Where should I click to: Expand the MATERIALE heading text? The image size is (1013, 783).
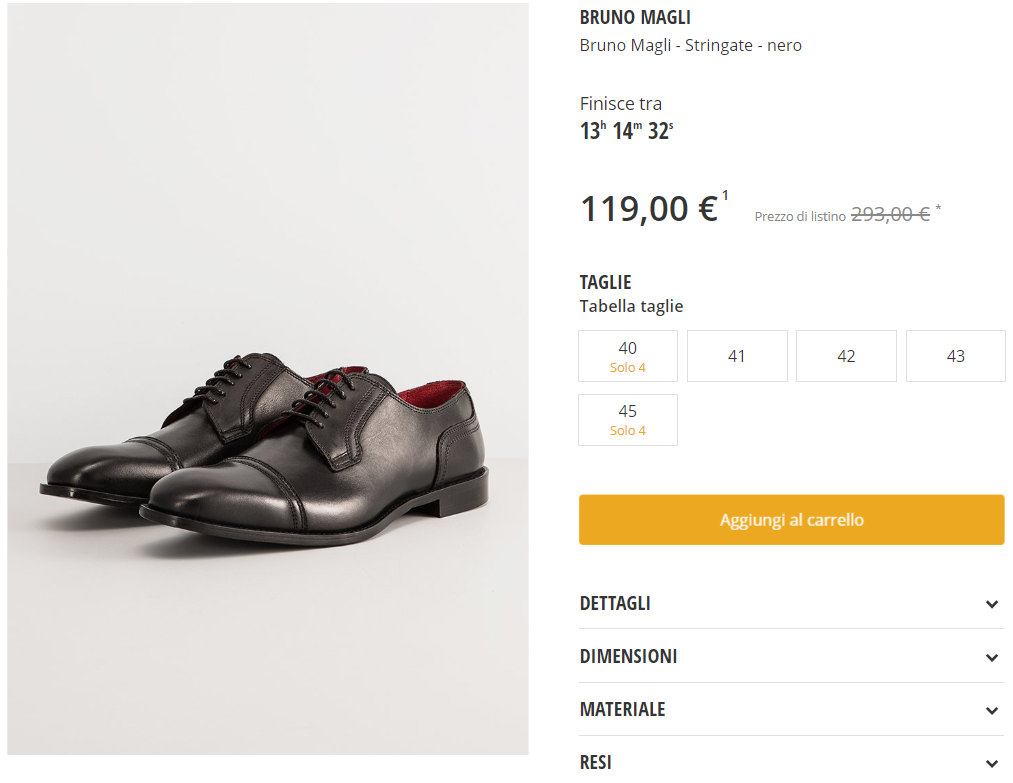[x=622, y=709]
